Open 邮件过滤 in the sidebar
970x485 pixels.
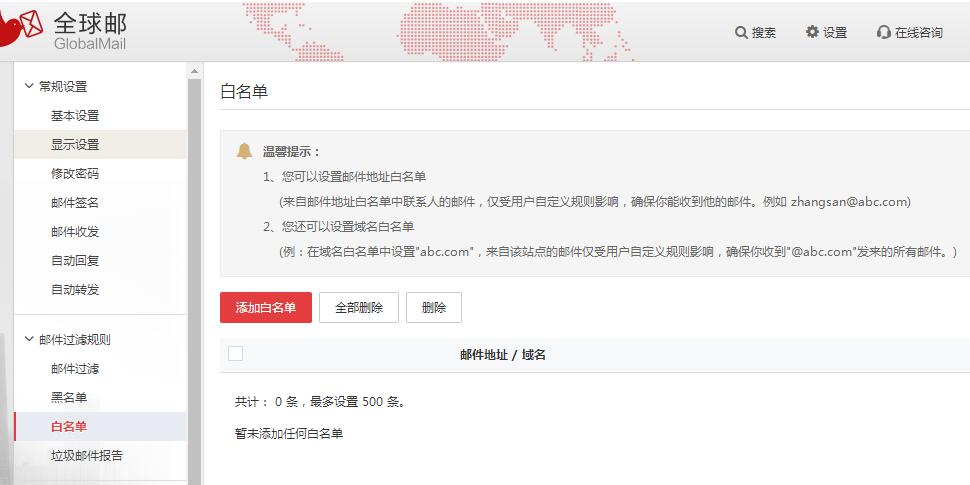[75, 369]
